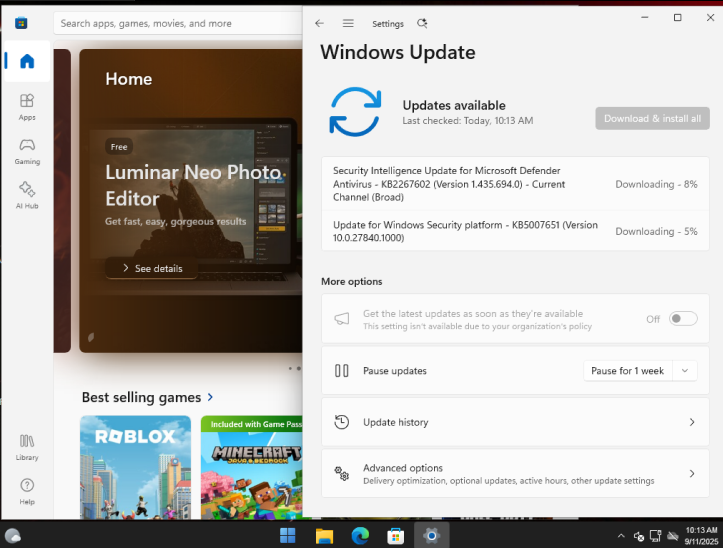Open Gaming section in Microsoft Store
The height and width of the screenshot is (548, 723).
coord(27,151)
